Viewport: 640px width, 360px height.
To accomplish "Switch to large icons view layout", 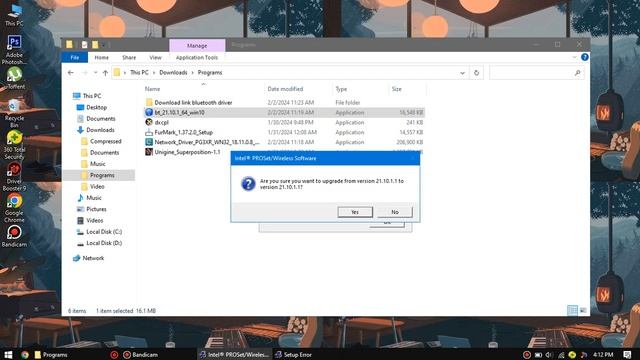I will click(x=583, y=311).
